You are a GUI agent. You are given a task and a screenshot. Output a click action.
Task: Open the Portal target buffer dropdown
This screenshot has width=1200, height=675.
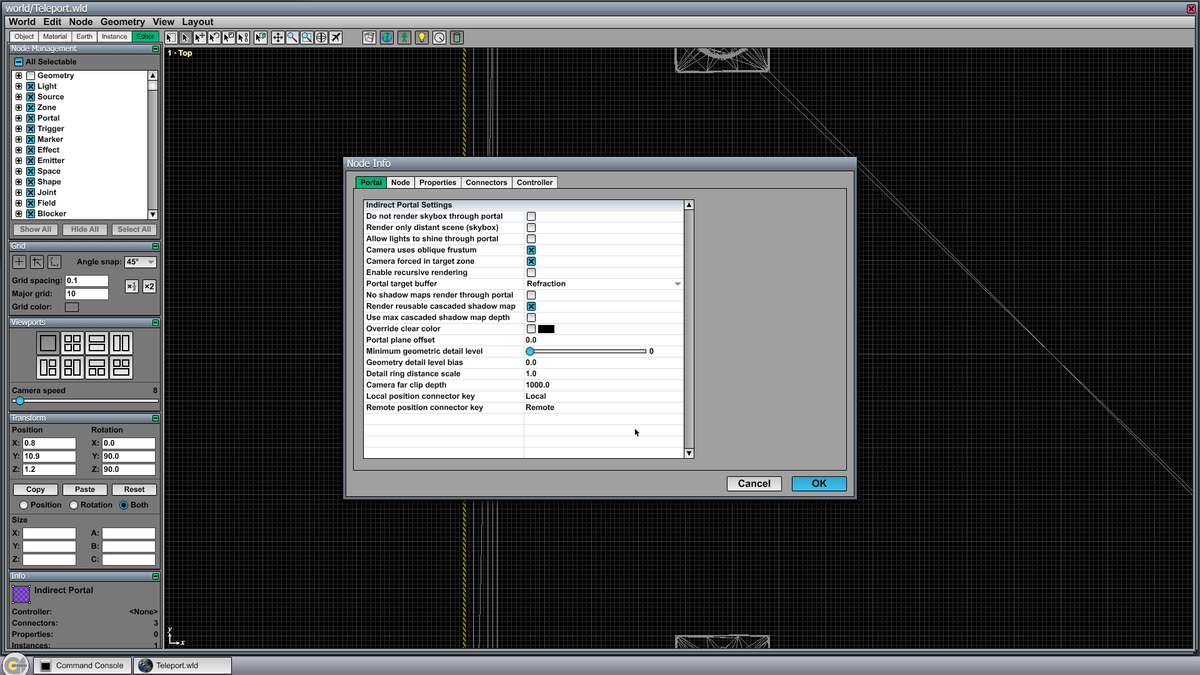click(x=679, y=284)
